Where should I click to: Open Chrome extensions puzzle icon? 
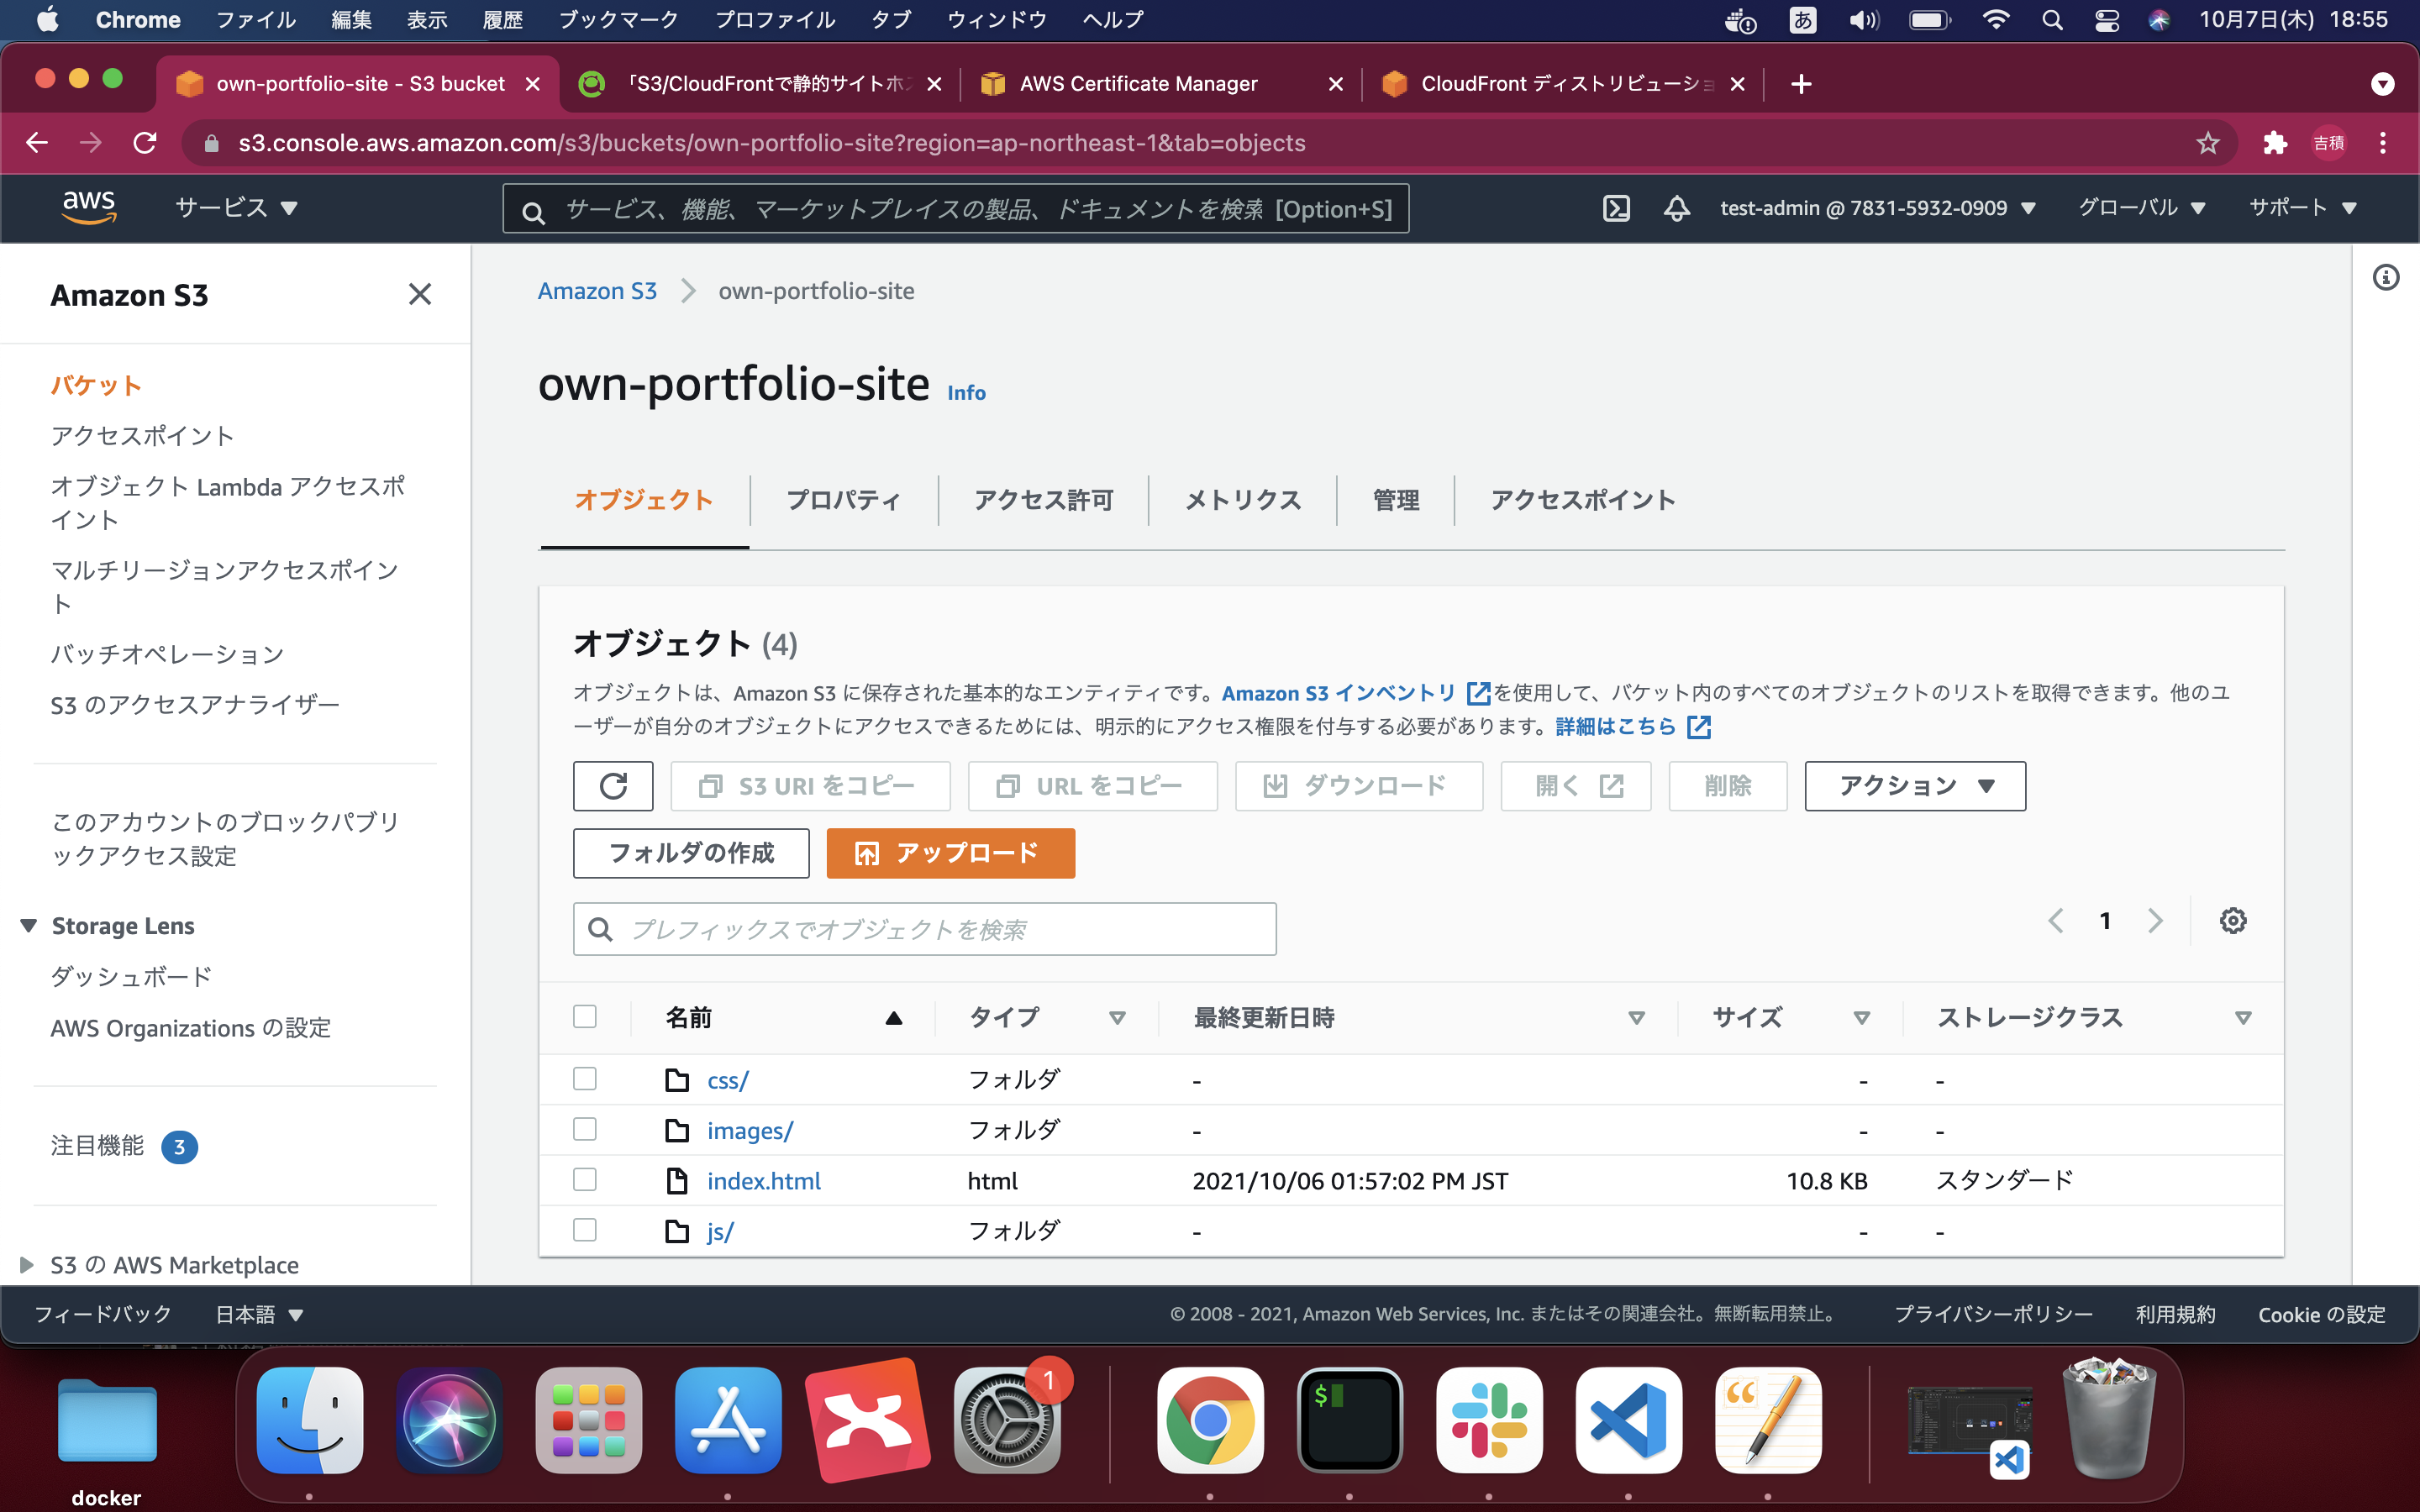tap(2275, 143)
